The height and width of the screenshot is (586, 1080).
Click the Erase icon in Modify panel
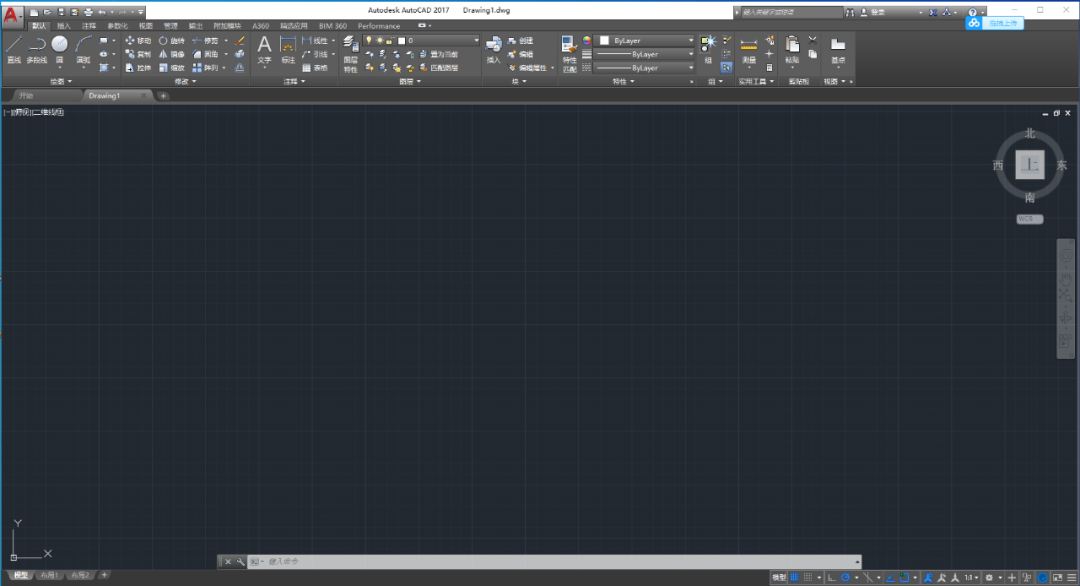(x=239, y=41)
